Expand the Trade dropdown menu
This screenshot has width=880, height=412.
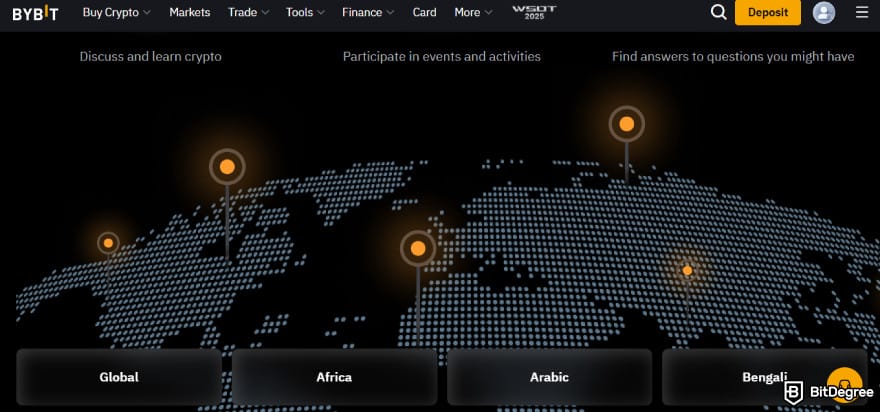pos(249,12)
